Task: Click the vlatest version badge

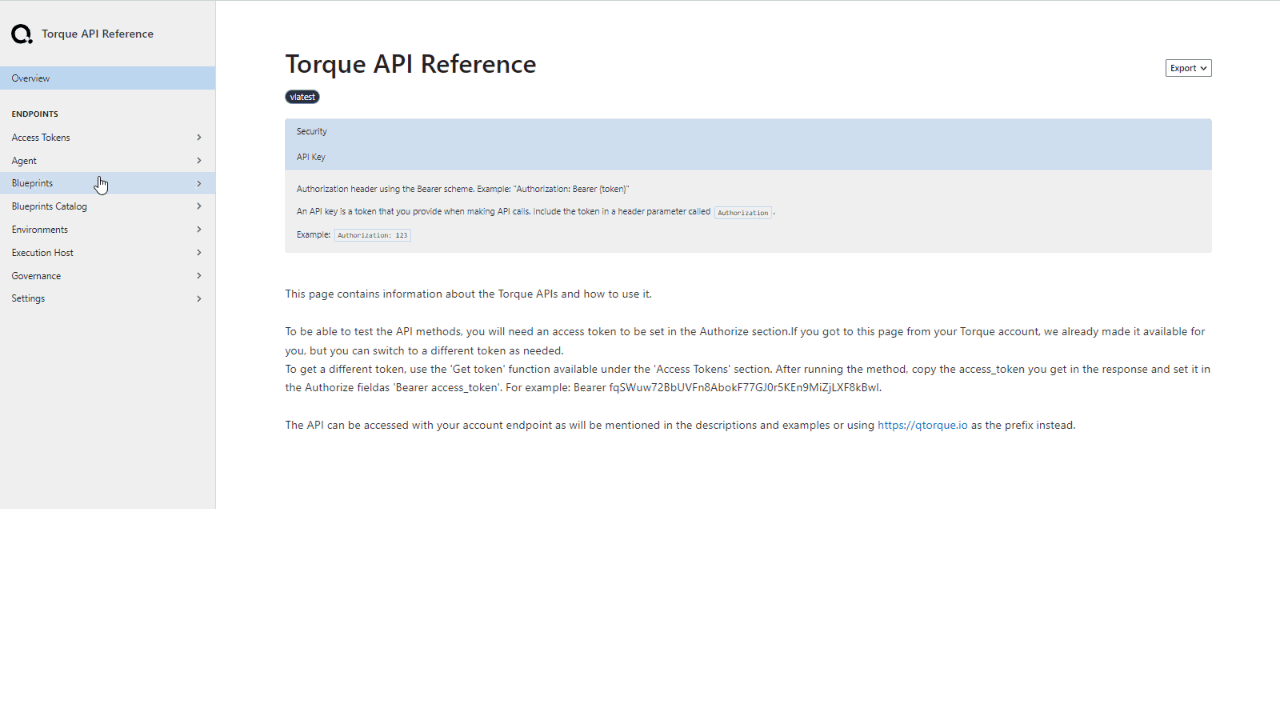Action: click(302, 97)
